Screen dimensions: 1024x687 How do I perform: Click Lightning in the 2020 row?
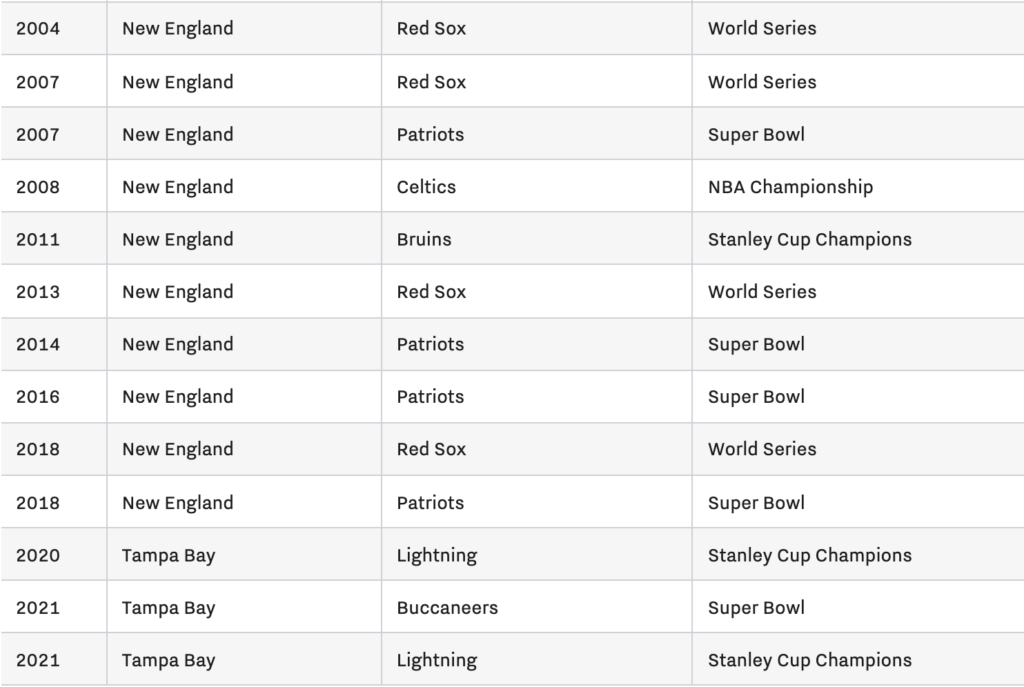tap(536, 555)
